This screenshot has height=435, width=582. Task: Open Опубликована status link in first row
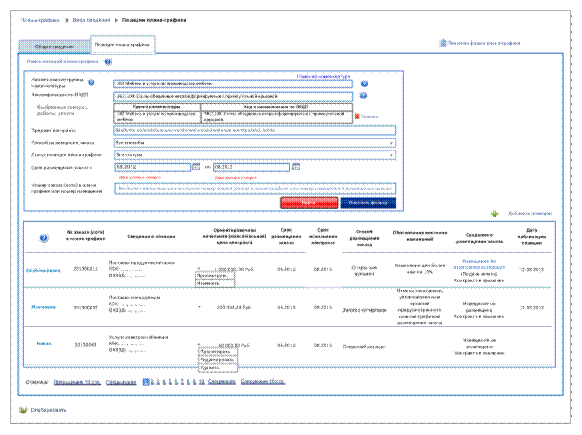(x=43, y=271)
